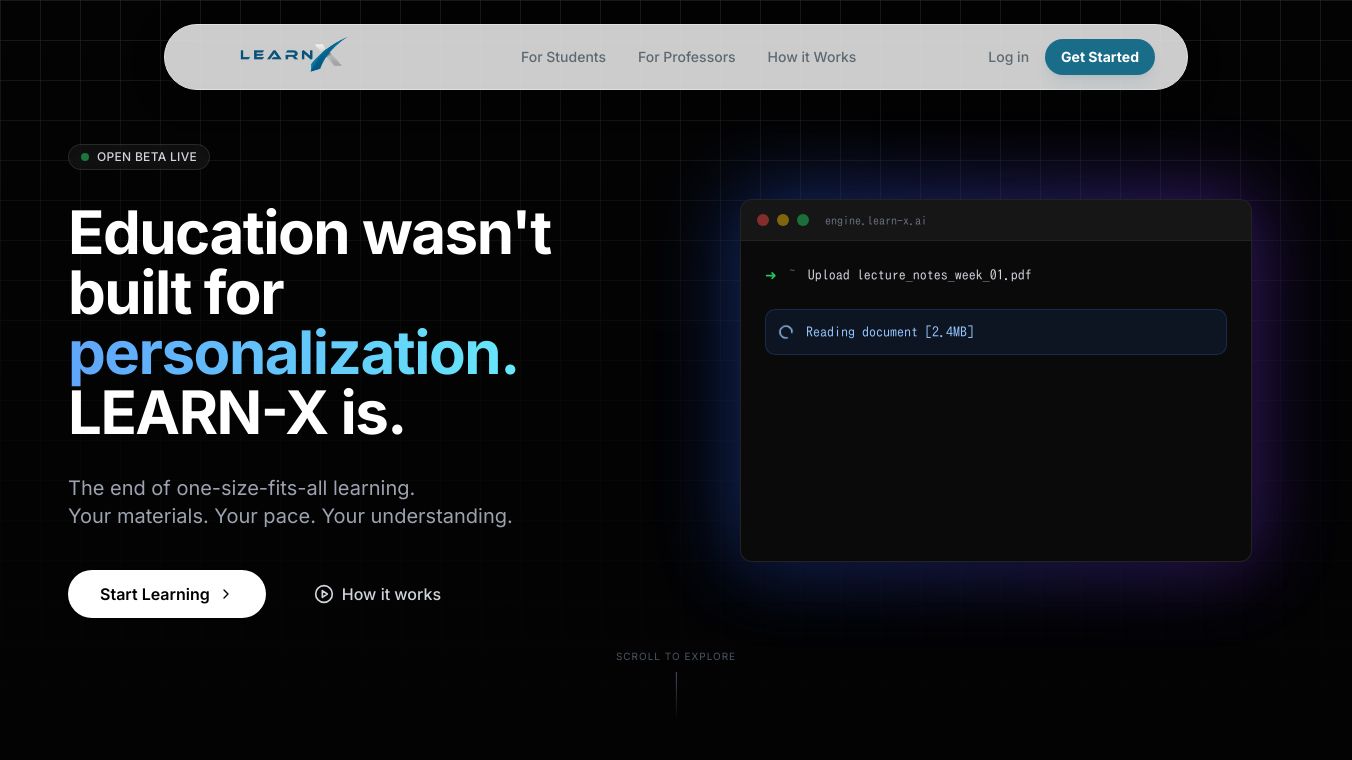
Task: Open the For Professors page
Action: (x=686, y=57)
